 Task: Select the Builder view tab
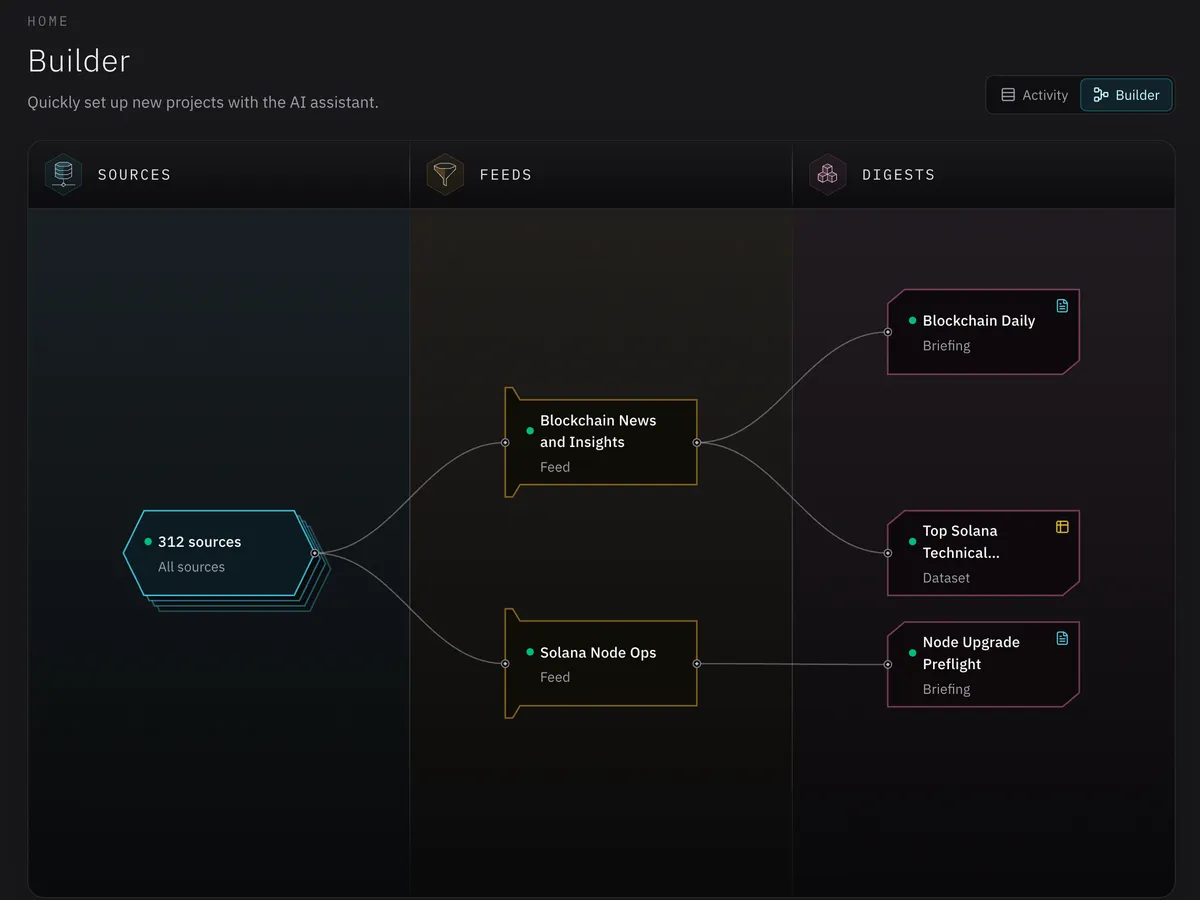(x=1126, y=95)
